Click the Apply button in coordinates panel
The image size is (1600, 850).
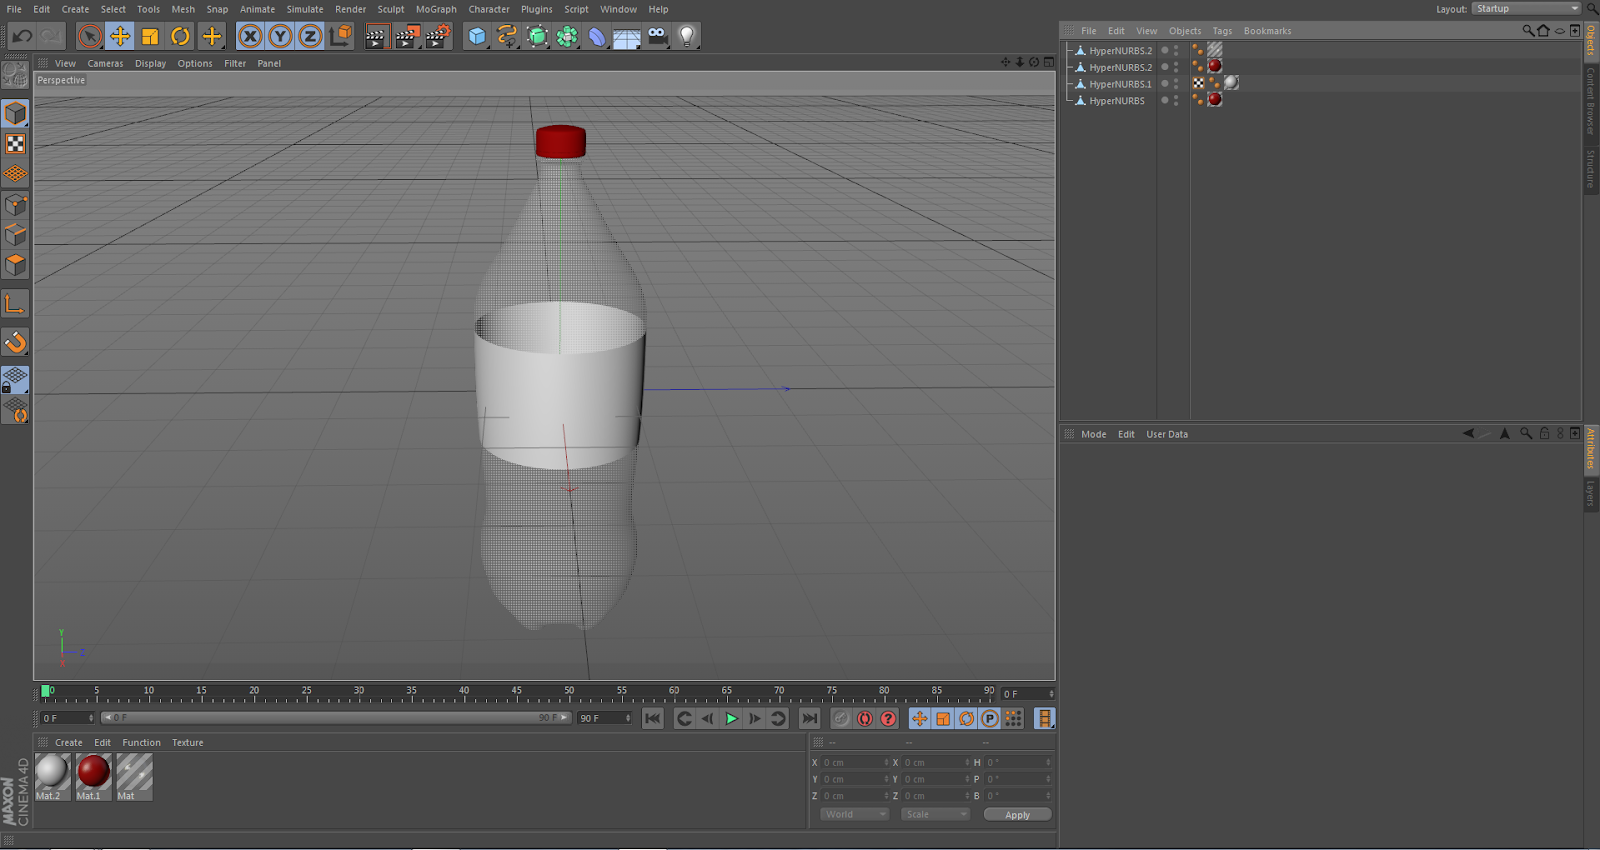pyautogui.click(x=1017, y=815)
